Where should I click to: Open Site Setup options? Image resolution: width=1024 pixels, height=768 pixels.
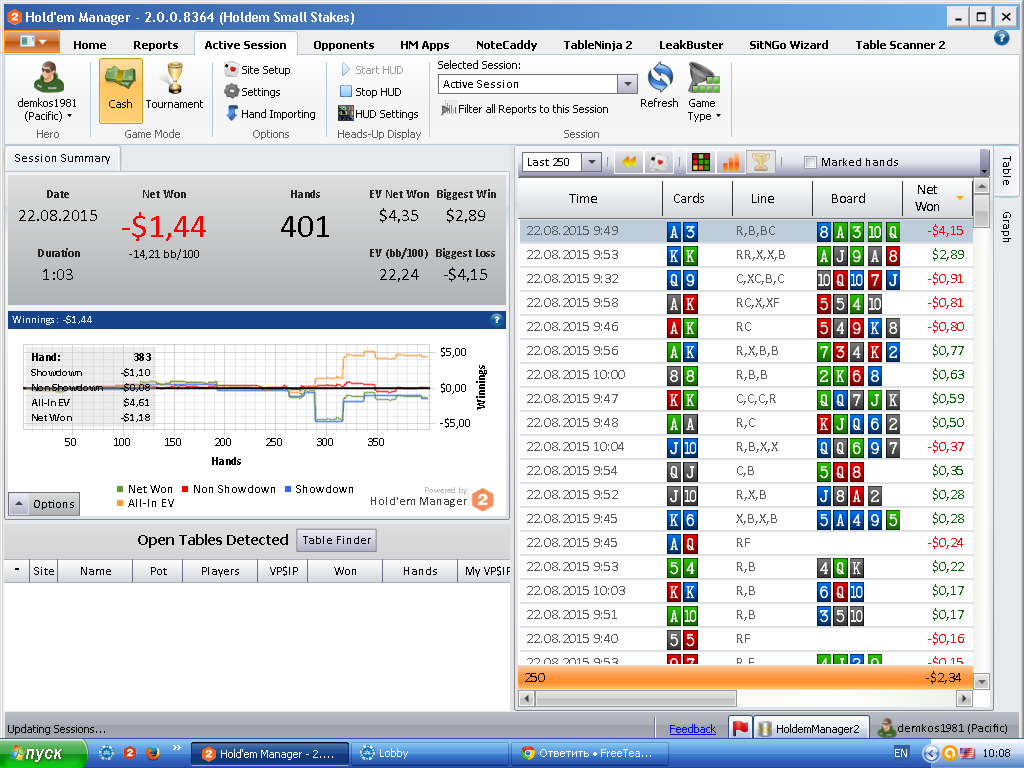point(257,70)
